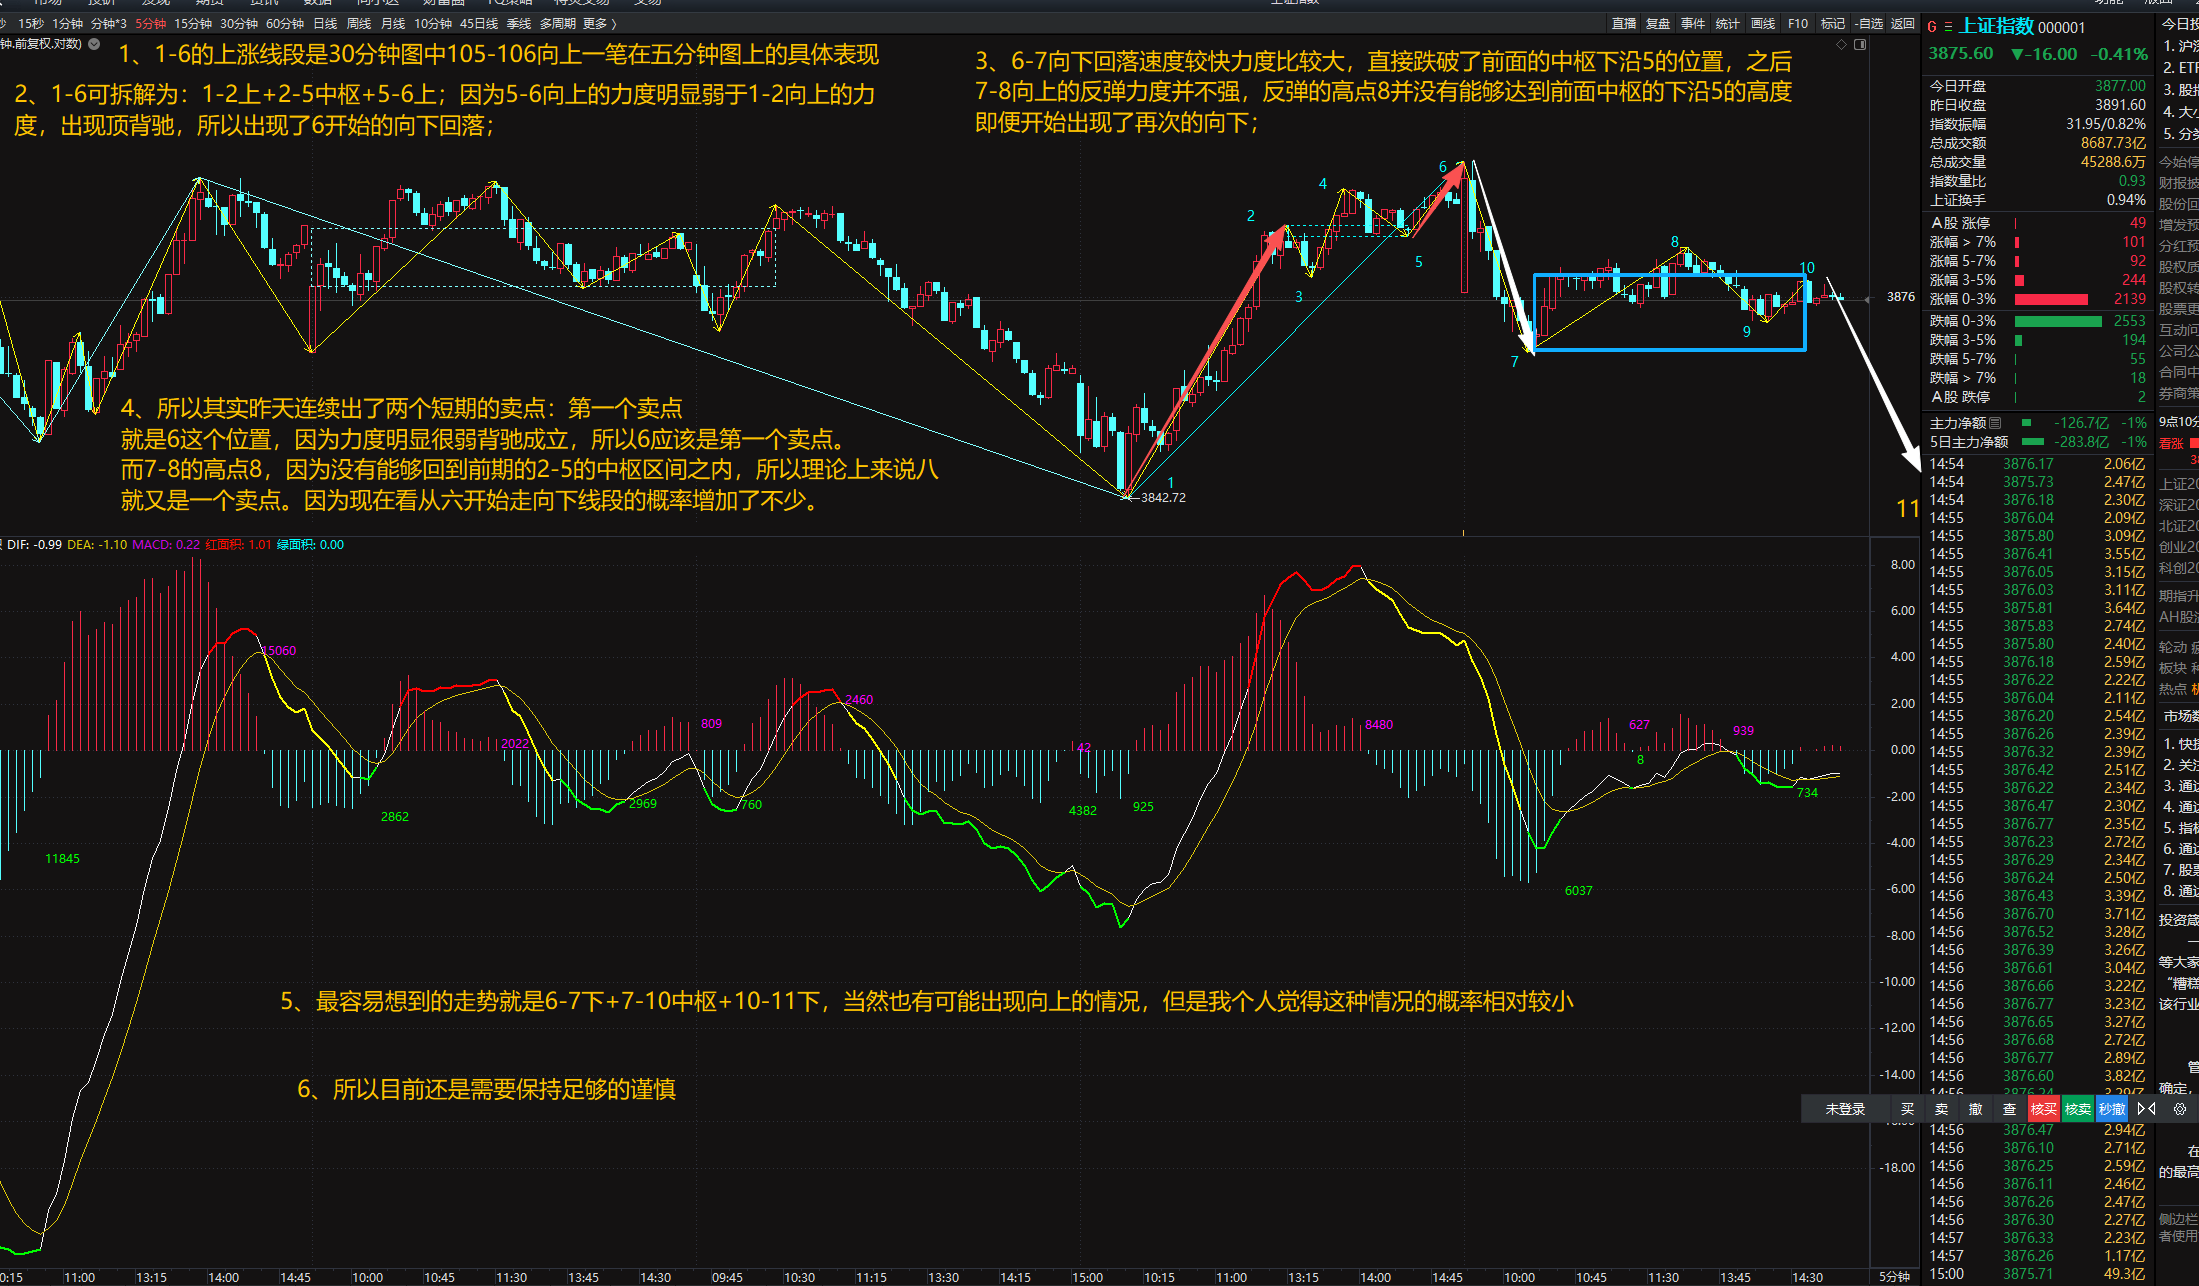The height and width of the screenshot is (1286, 2199).
Task: Select the 60分钟 period
Action: click(x=285, y=23)
